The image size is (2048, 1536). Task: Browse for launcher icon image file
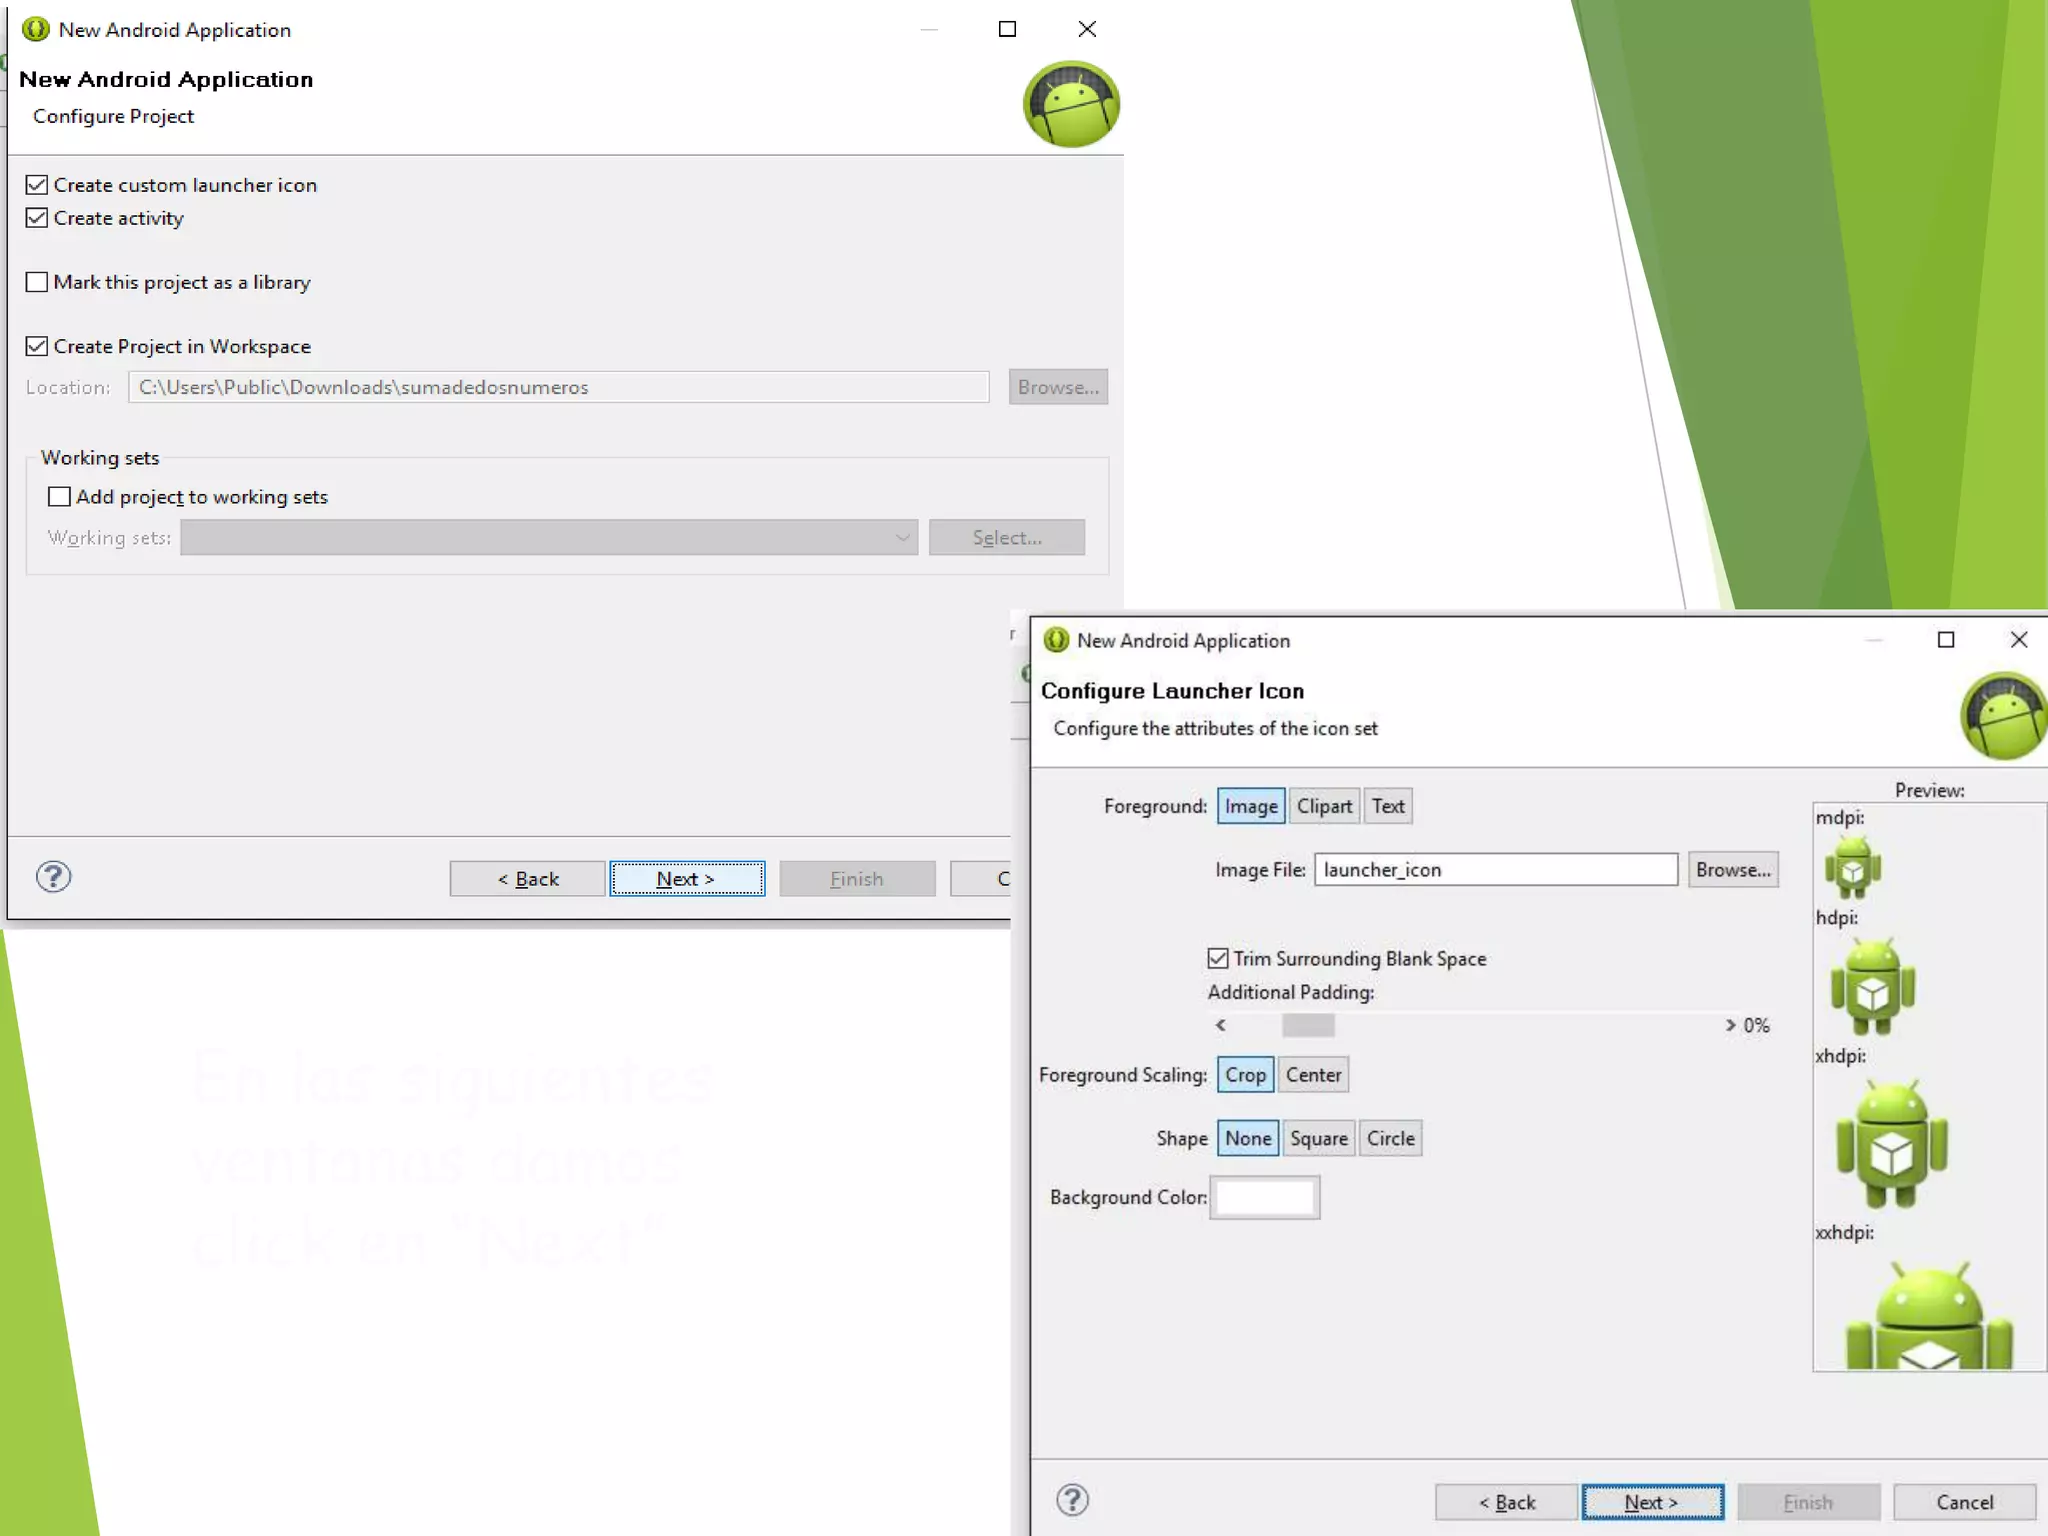click(x=1733, y=870)
